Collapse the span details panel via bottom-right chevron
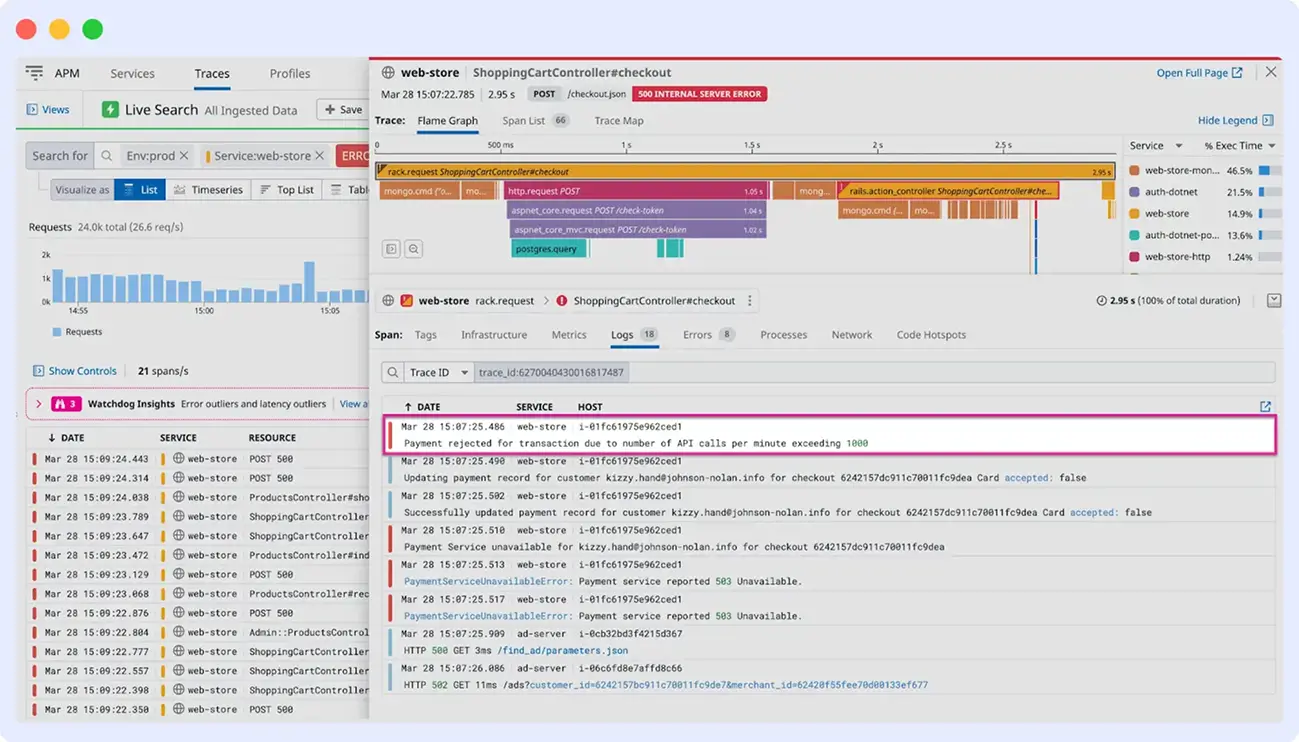1299x742 pixels. (1272, 299)
